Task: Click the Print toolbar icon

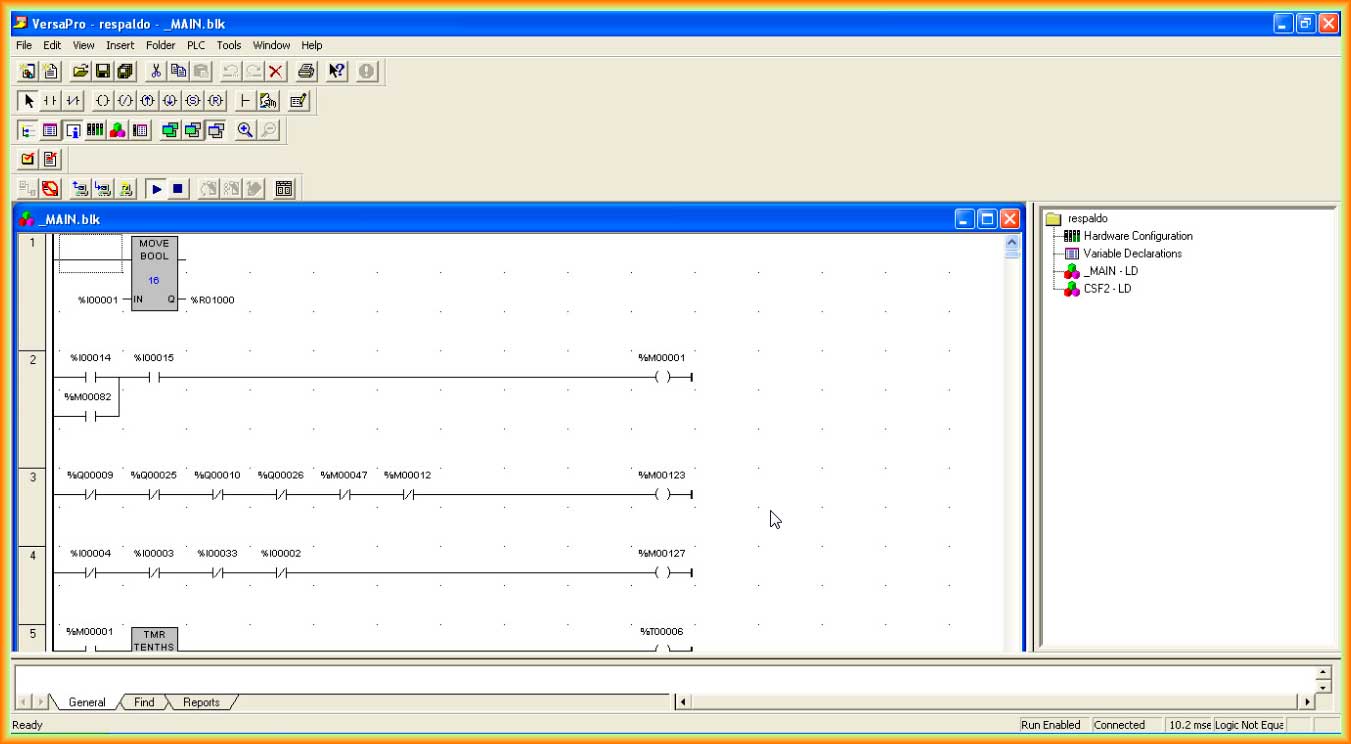Action: tap(307, 71)
